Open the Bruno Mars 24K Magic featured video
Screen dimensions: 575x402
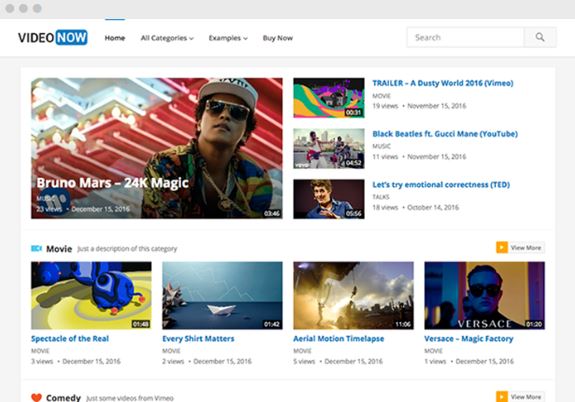(x=157, y=148)
